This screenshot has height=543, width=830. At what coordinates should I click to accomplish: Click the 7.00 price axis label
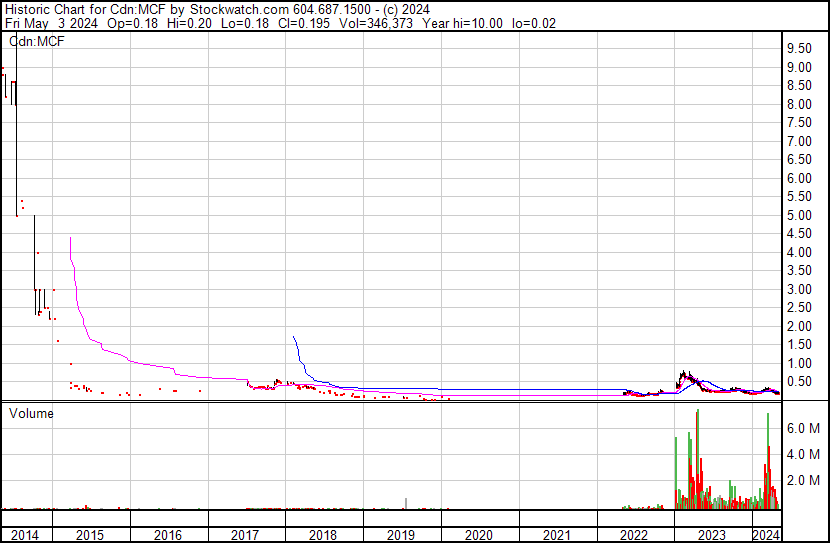coord(799,141)
